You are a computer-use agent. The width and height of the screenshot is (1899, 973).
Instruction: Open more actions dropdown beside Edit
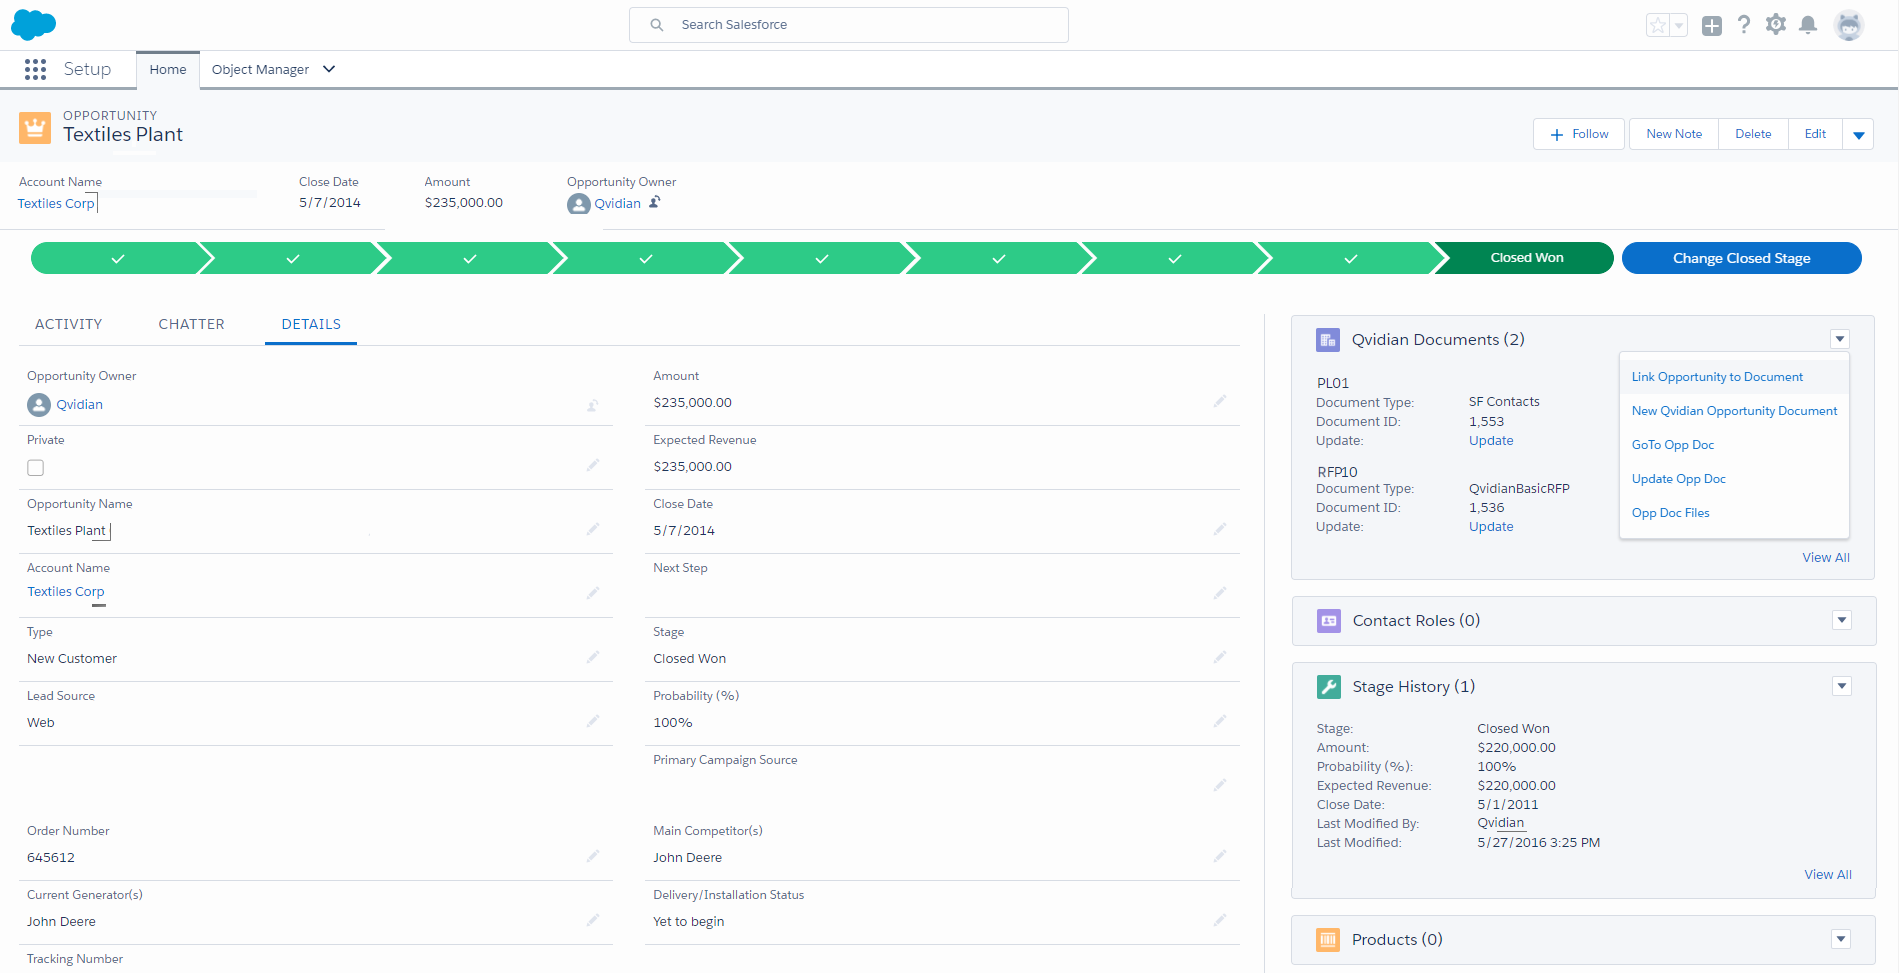click(1858, 134)
